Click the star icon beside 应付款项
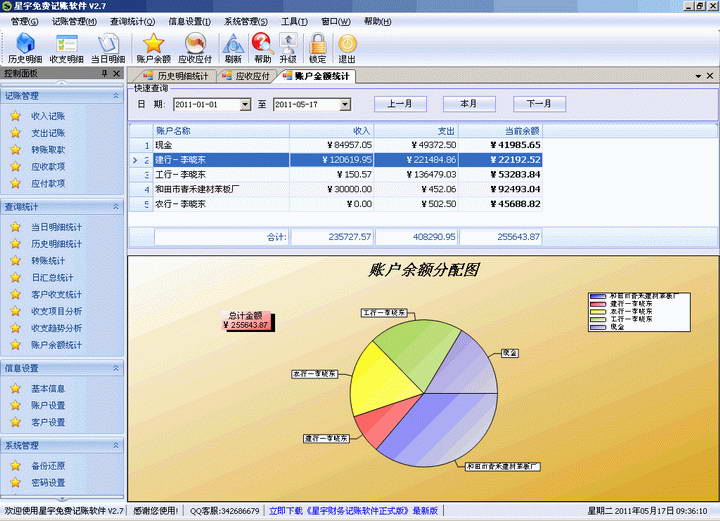 pos(16,184)
